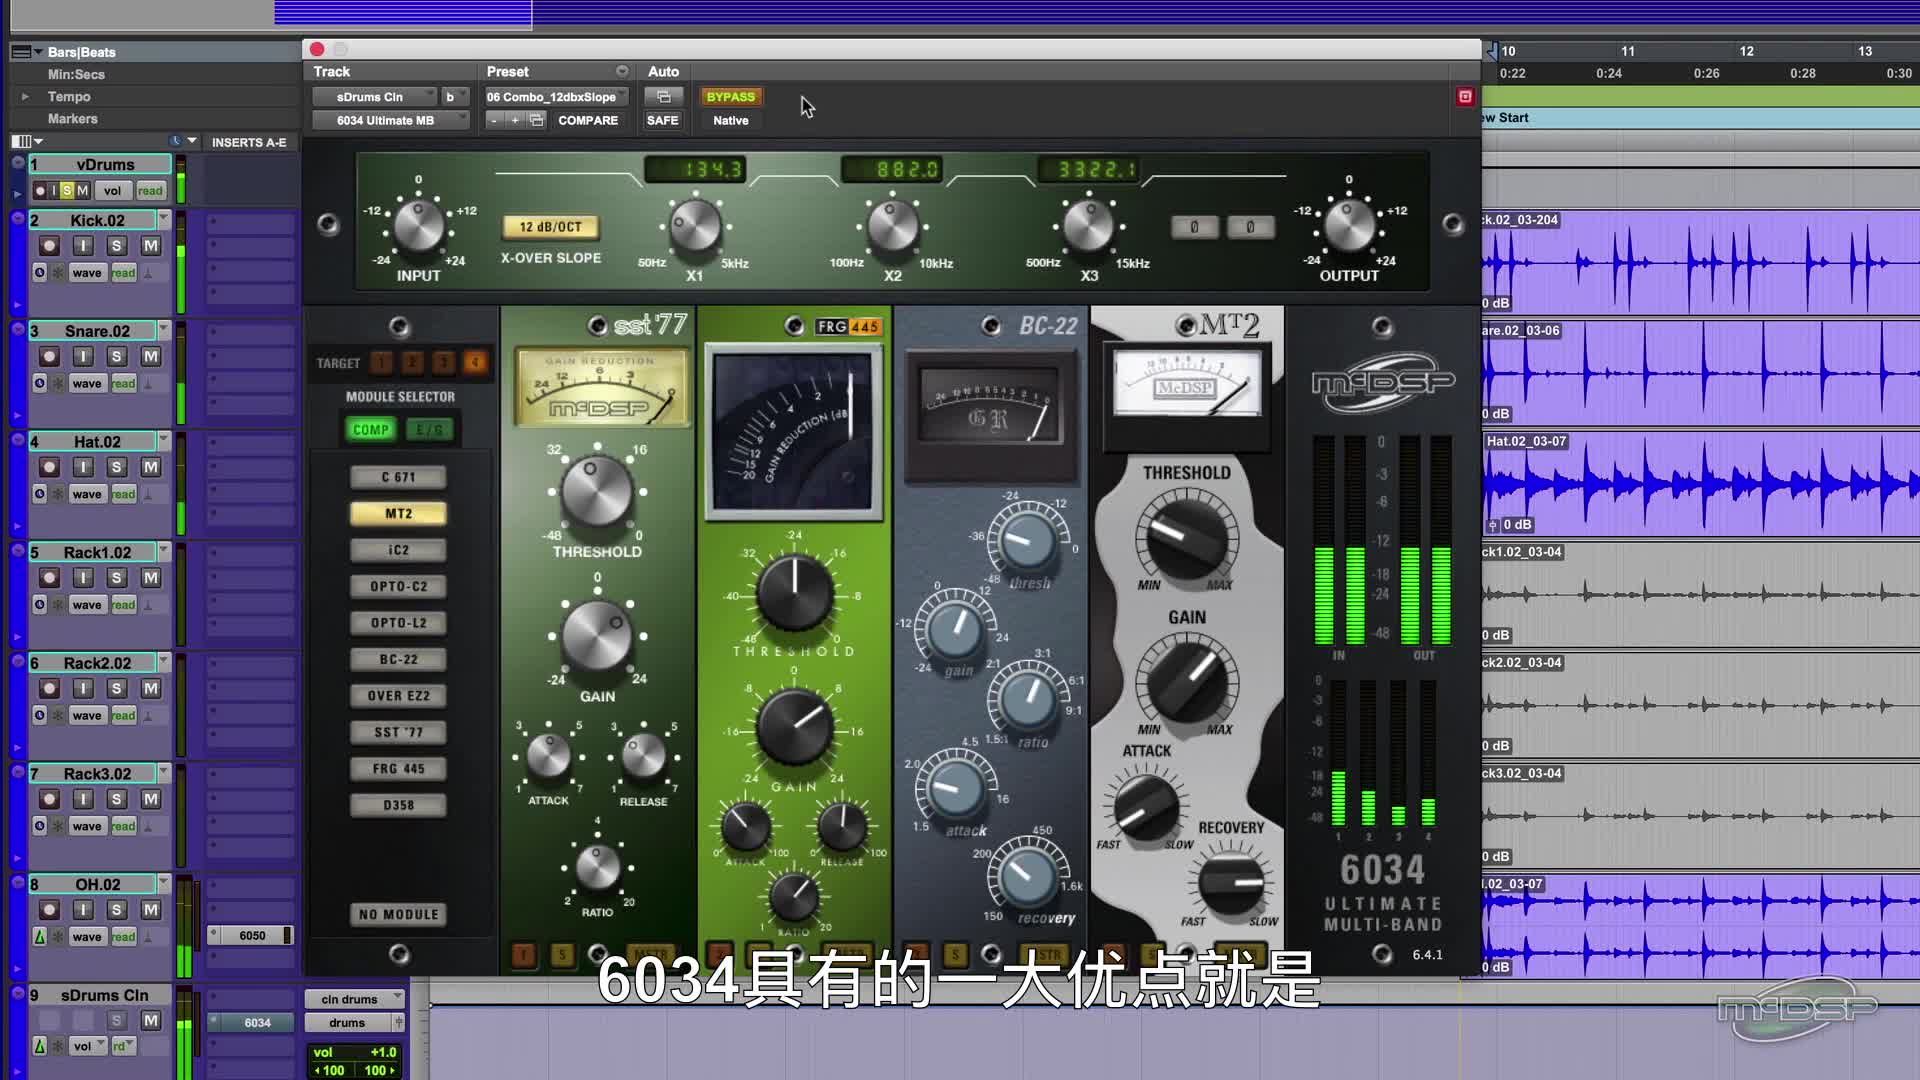1920x1080 pixels.
Task: Open Kick.02 track name dropdown arrow
Action: point(164,218)
